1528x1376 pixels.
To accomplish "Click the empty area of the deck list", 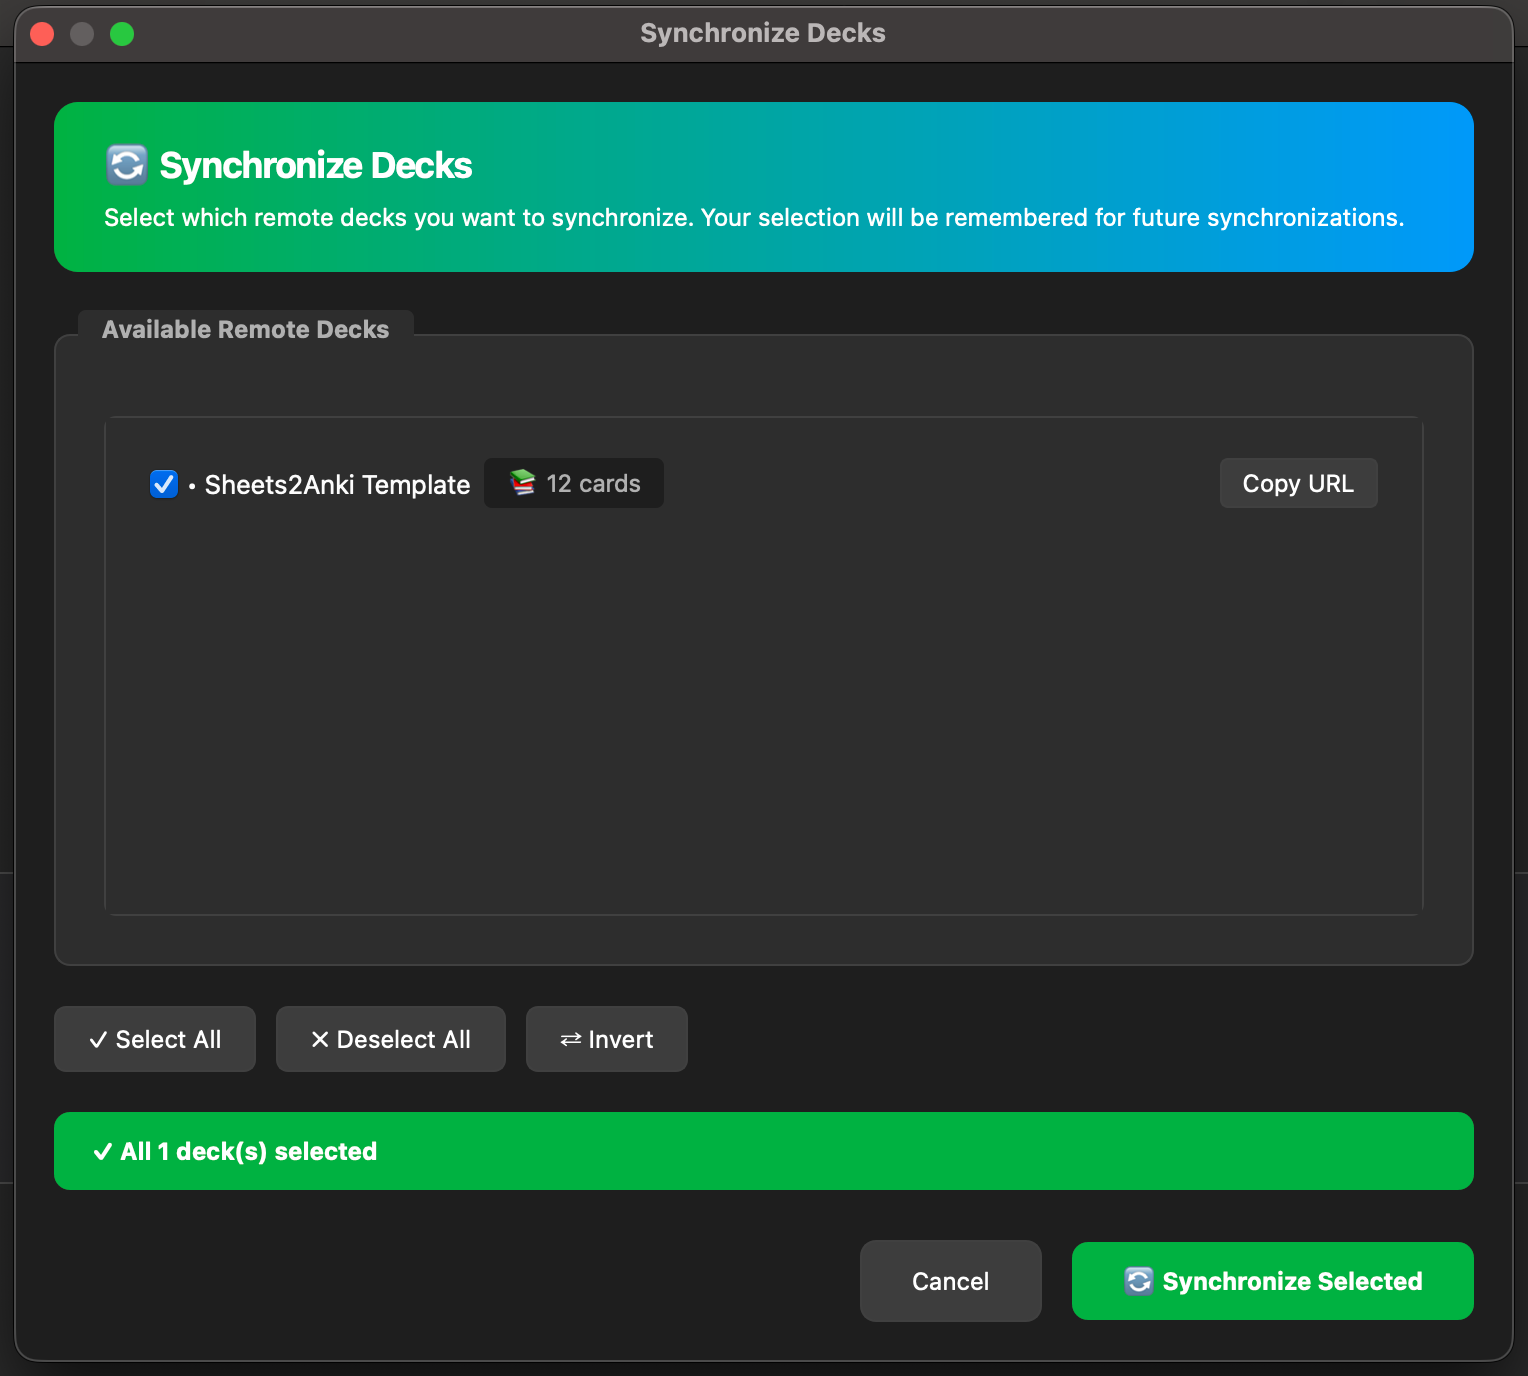I will coord(763,720).
